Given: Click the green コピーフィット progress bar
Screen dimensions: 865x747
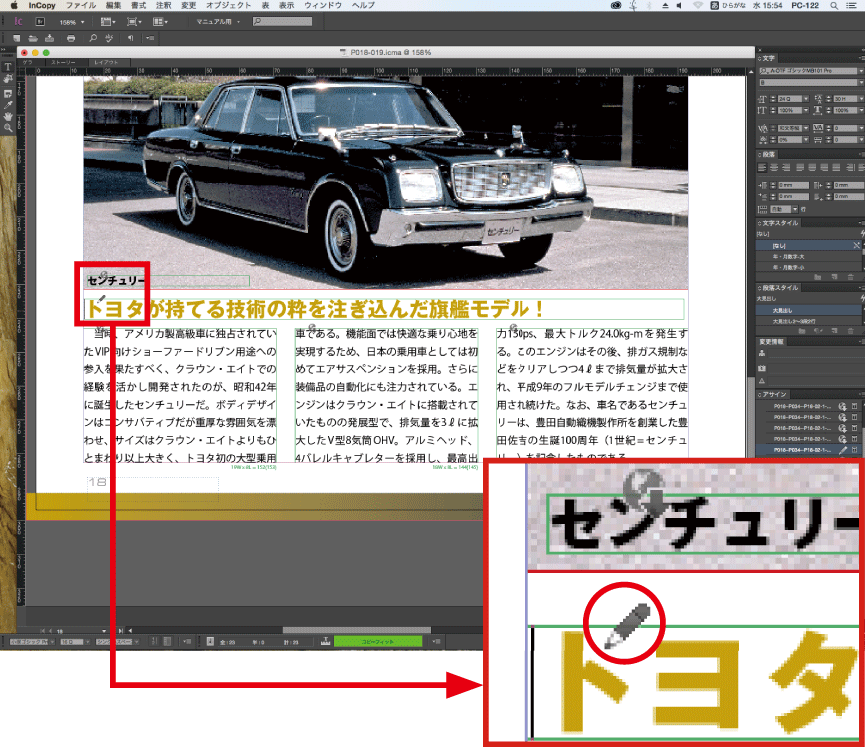Looking at the screenshot, I should [378, 642].
